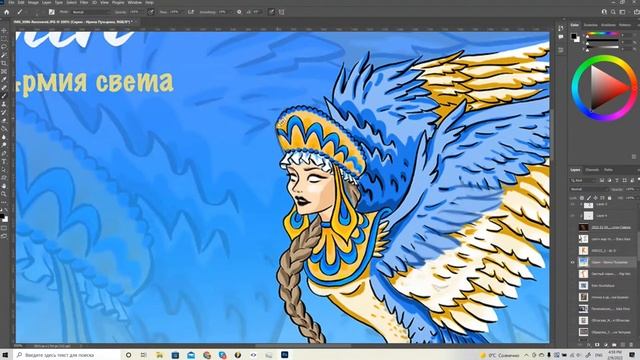This screenshot has height=360, width=640.
Task: Add a layer mask from panel footer
Action: (597, 345)
